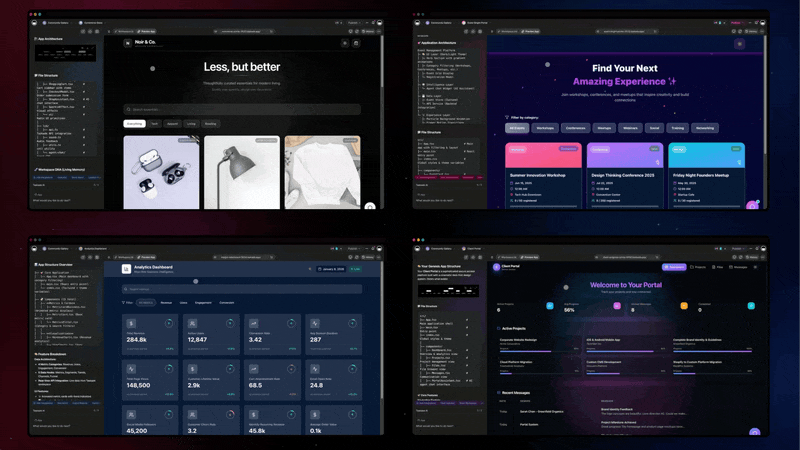Click the Total Revenue card dollar icon
The image size is (800, 450).
click(x=132, y=323)
